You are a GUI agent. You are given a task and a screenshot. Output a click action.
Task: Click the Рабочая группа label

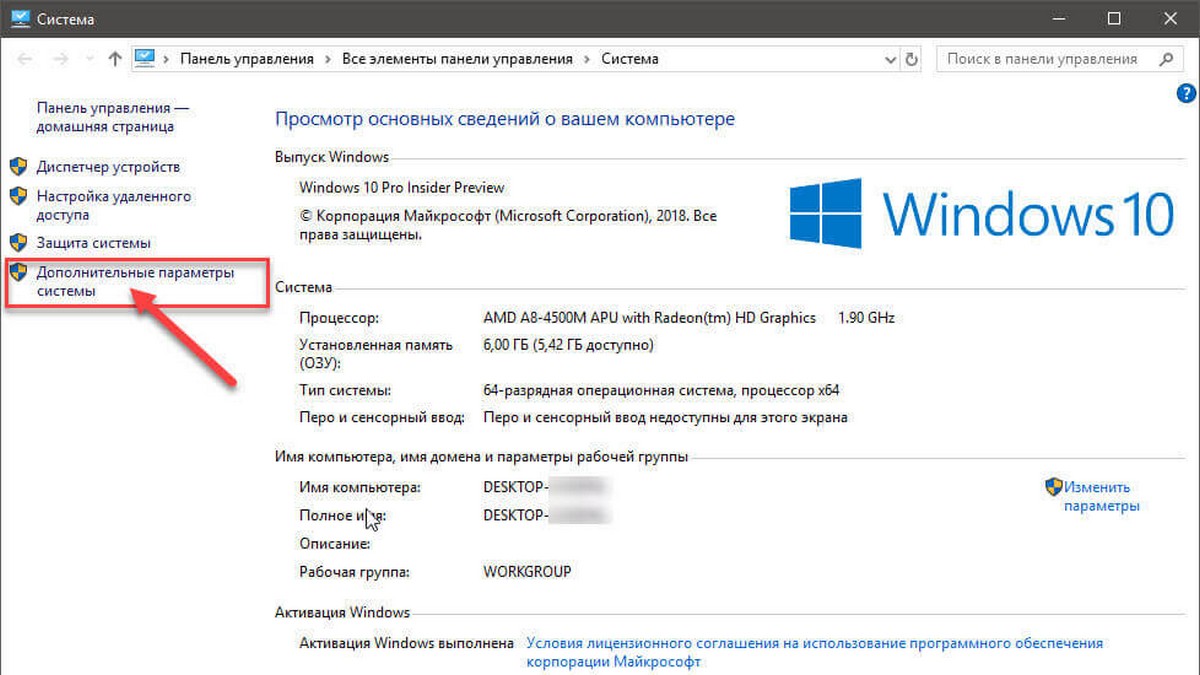355,572
